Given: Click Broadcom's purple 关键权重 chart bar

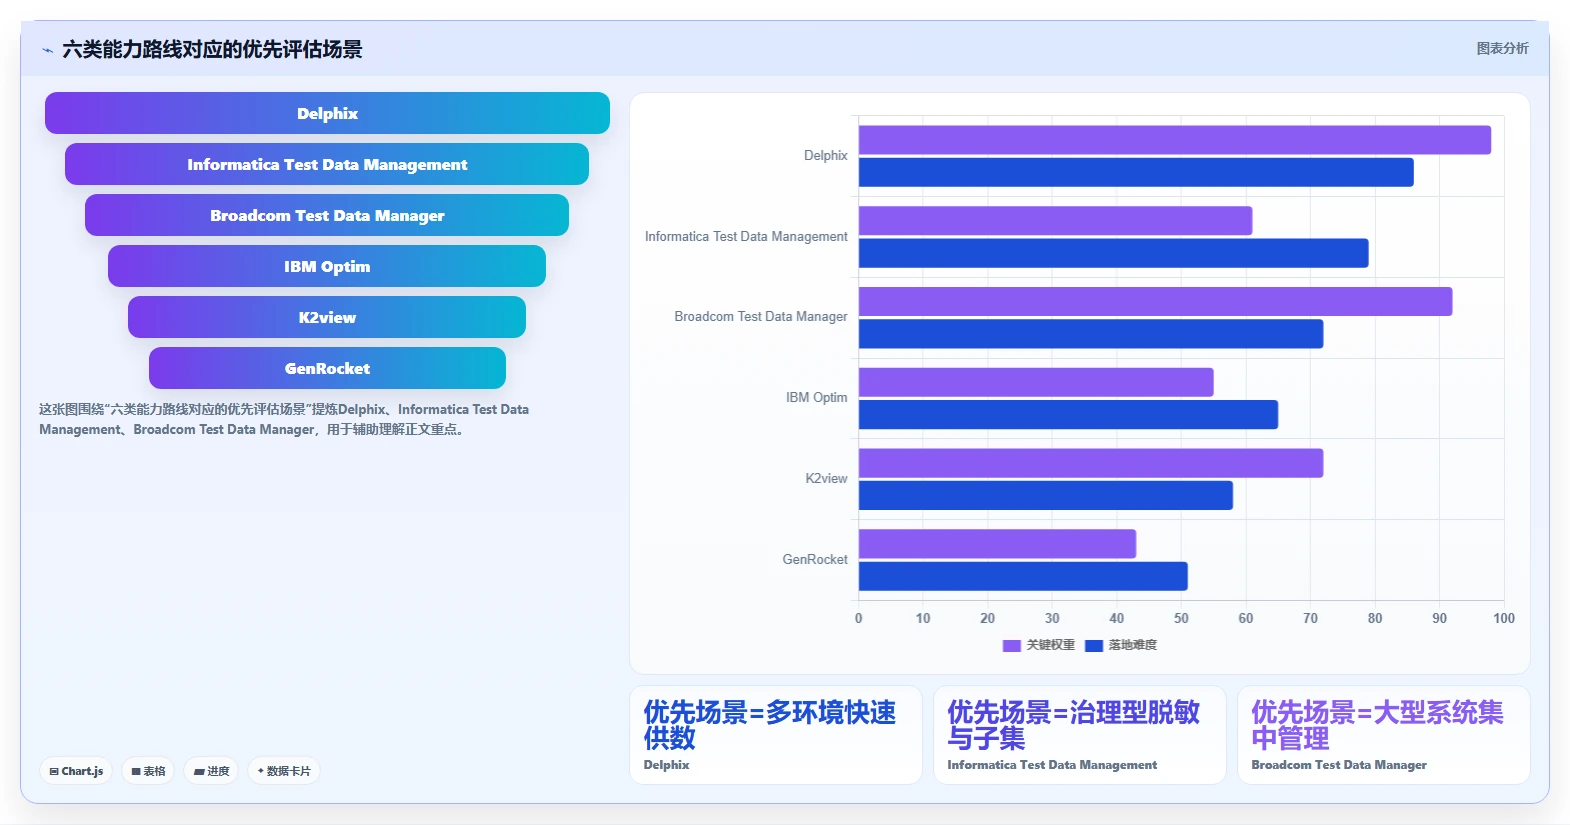Looking at the screenshot, I should tap(1155, 301).
